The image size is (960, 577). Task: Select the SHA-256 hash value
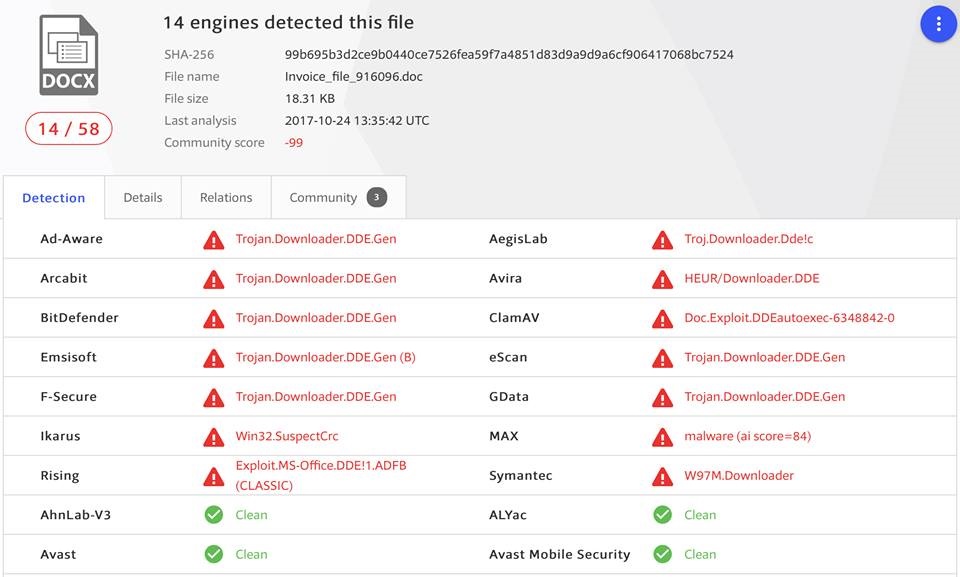click(509, 55)
